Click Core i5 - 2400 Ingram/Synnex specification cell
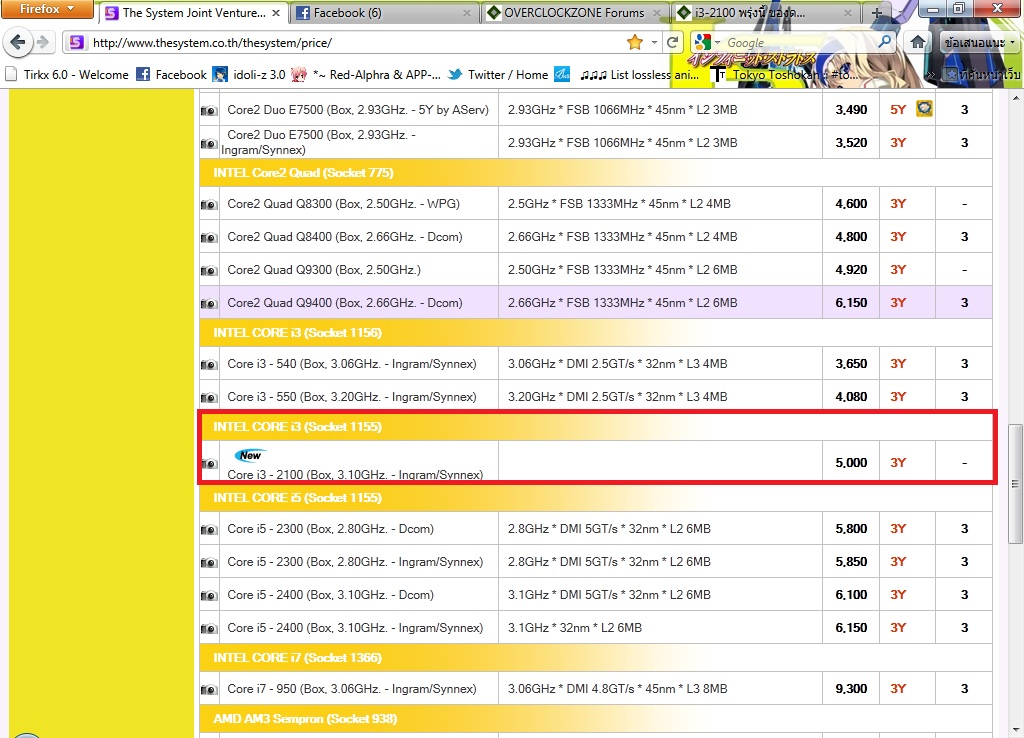Screen dimensions: 1024x738 coord(660,628)
